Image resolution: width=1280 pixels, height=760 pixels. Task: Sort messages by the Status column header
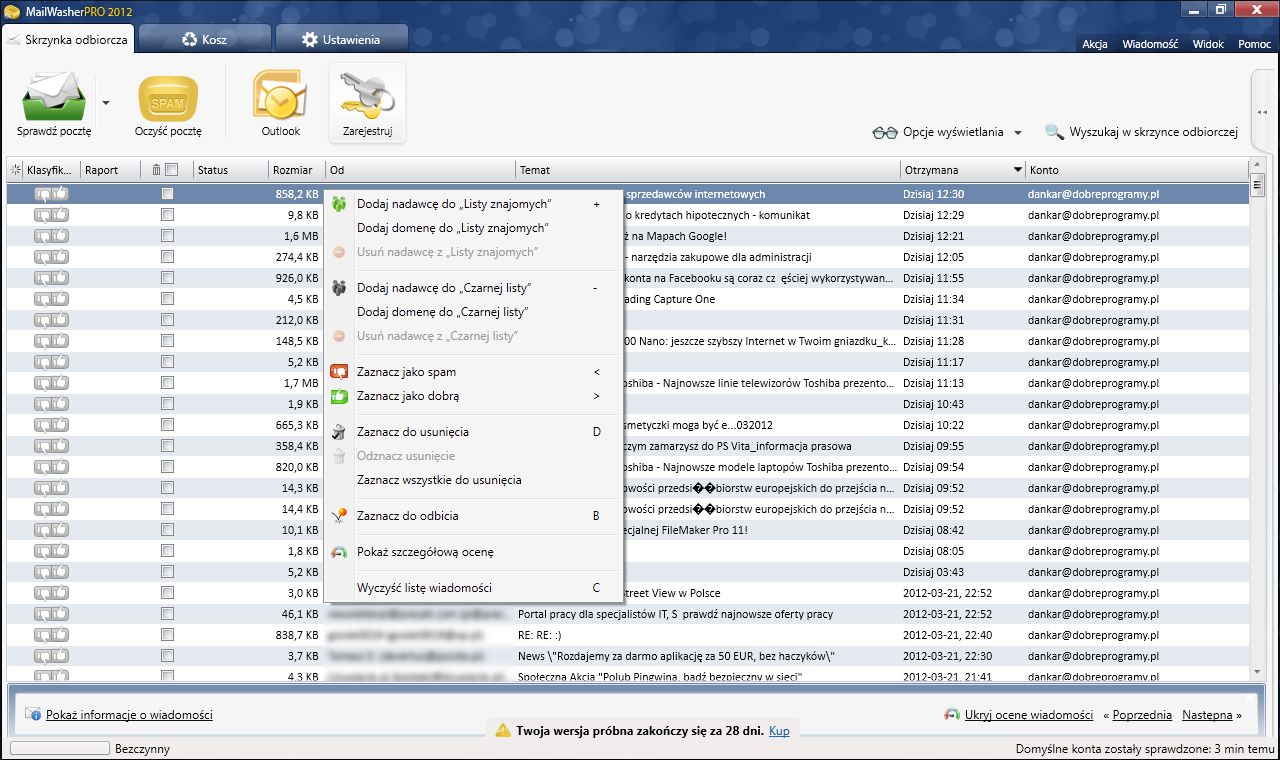coord(230,170)
